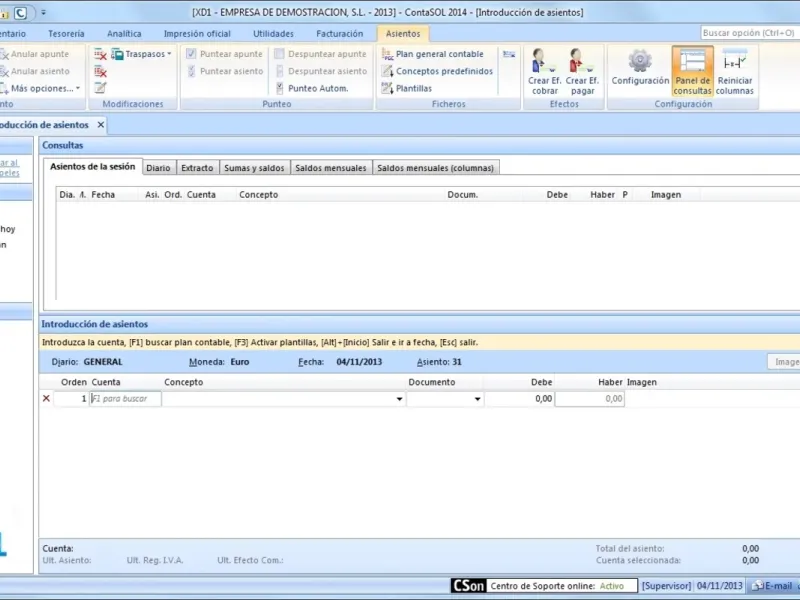Open Conceptos predefinidos

[437, 71]
